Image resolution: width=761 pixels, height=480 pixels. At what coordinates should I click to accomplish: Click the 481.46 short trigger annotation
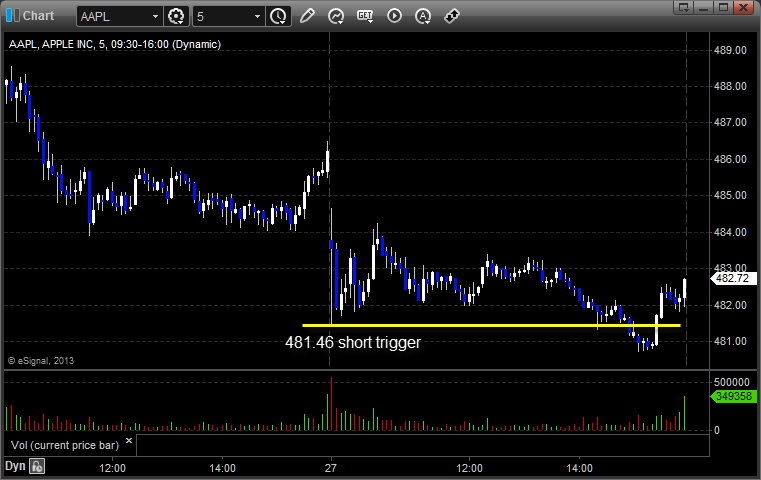coord(353,342)
